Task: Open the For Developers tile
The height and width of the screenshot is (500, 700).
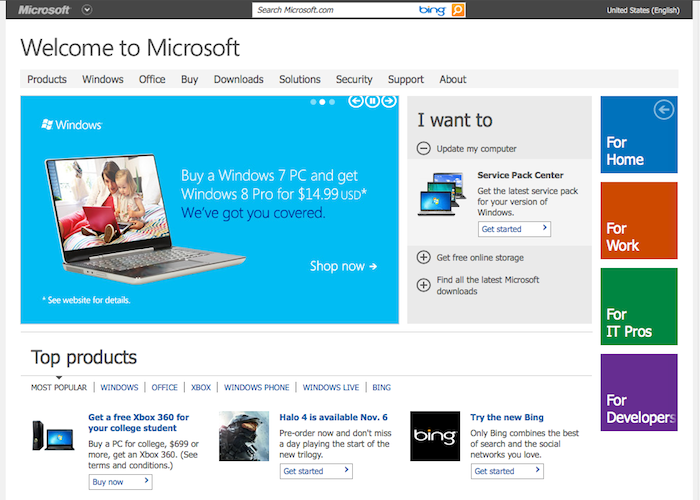Action: click(x=639, y=392)
